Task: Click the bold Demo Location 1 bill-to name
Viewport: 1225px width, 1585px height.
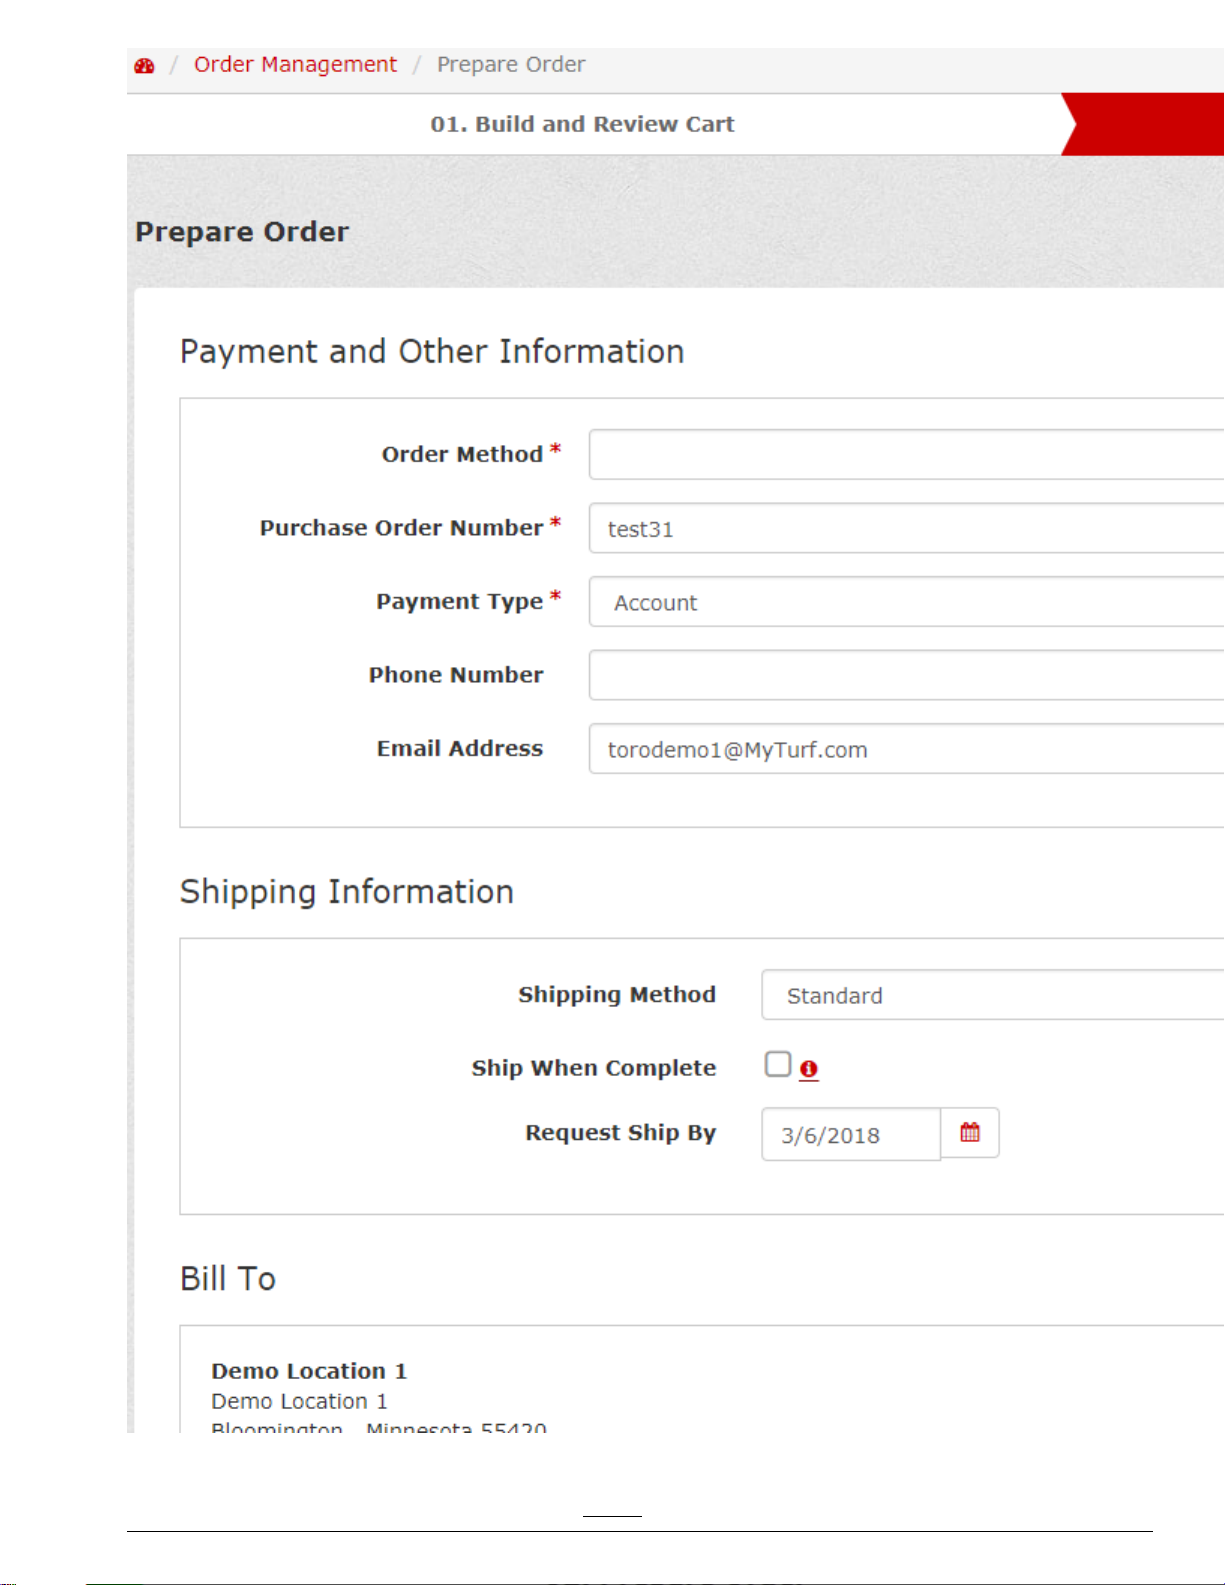Action: click(308, 1371)
